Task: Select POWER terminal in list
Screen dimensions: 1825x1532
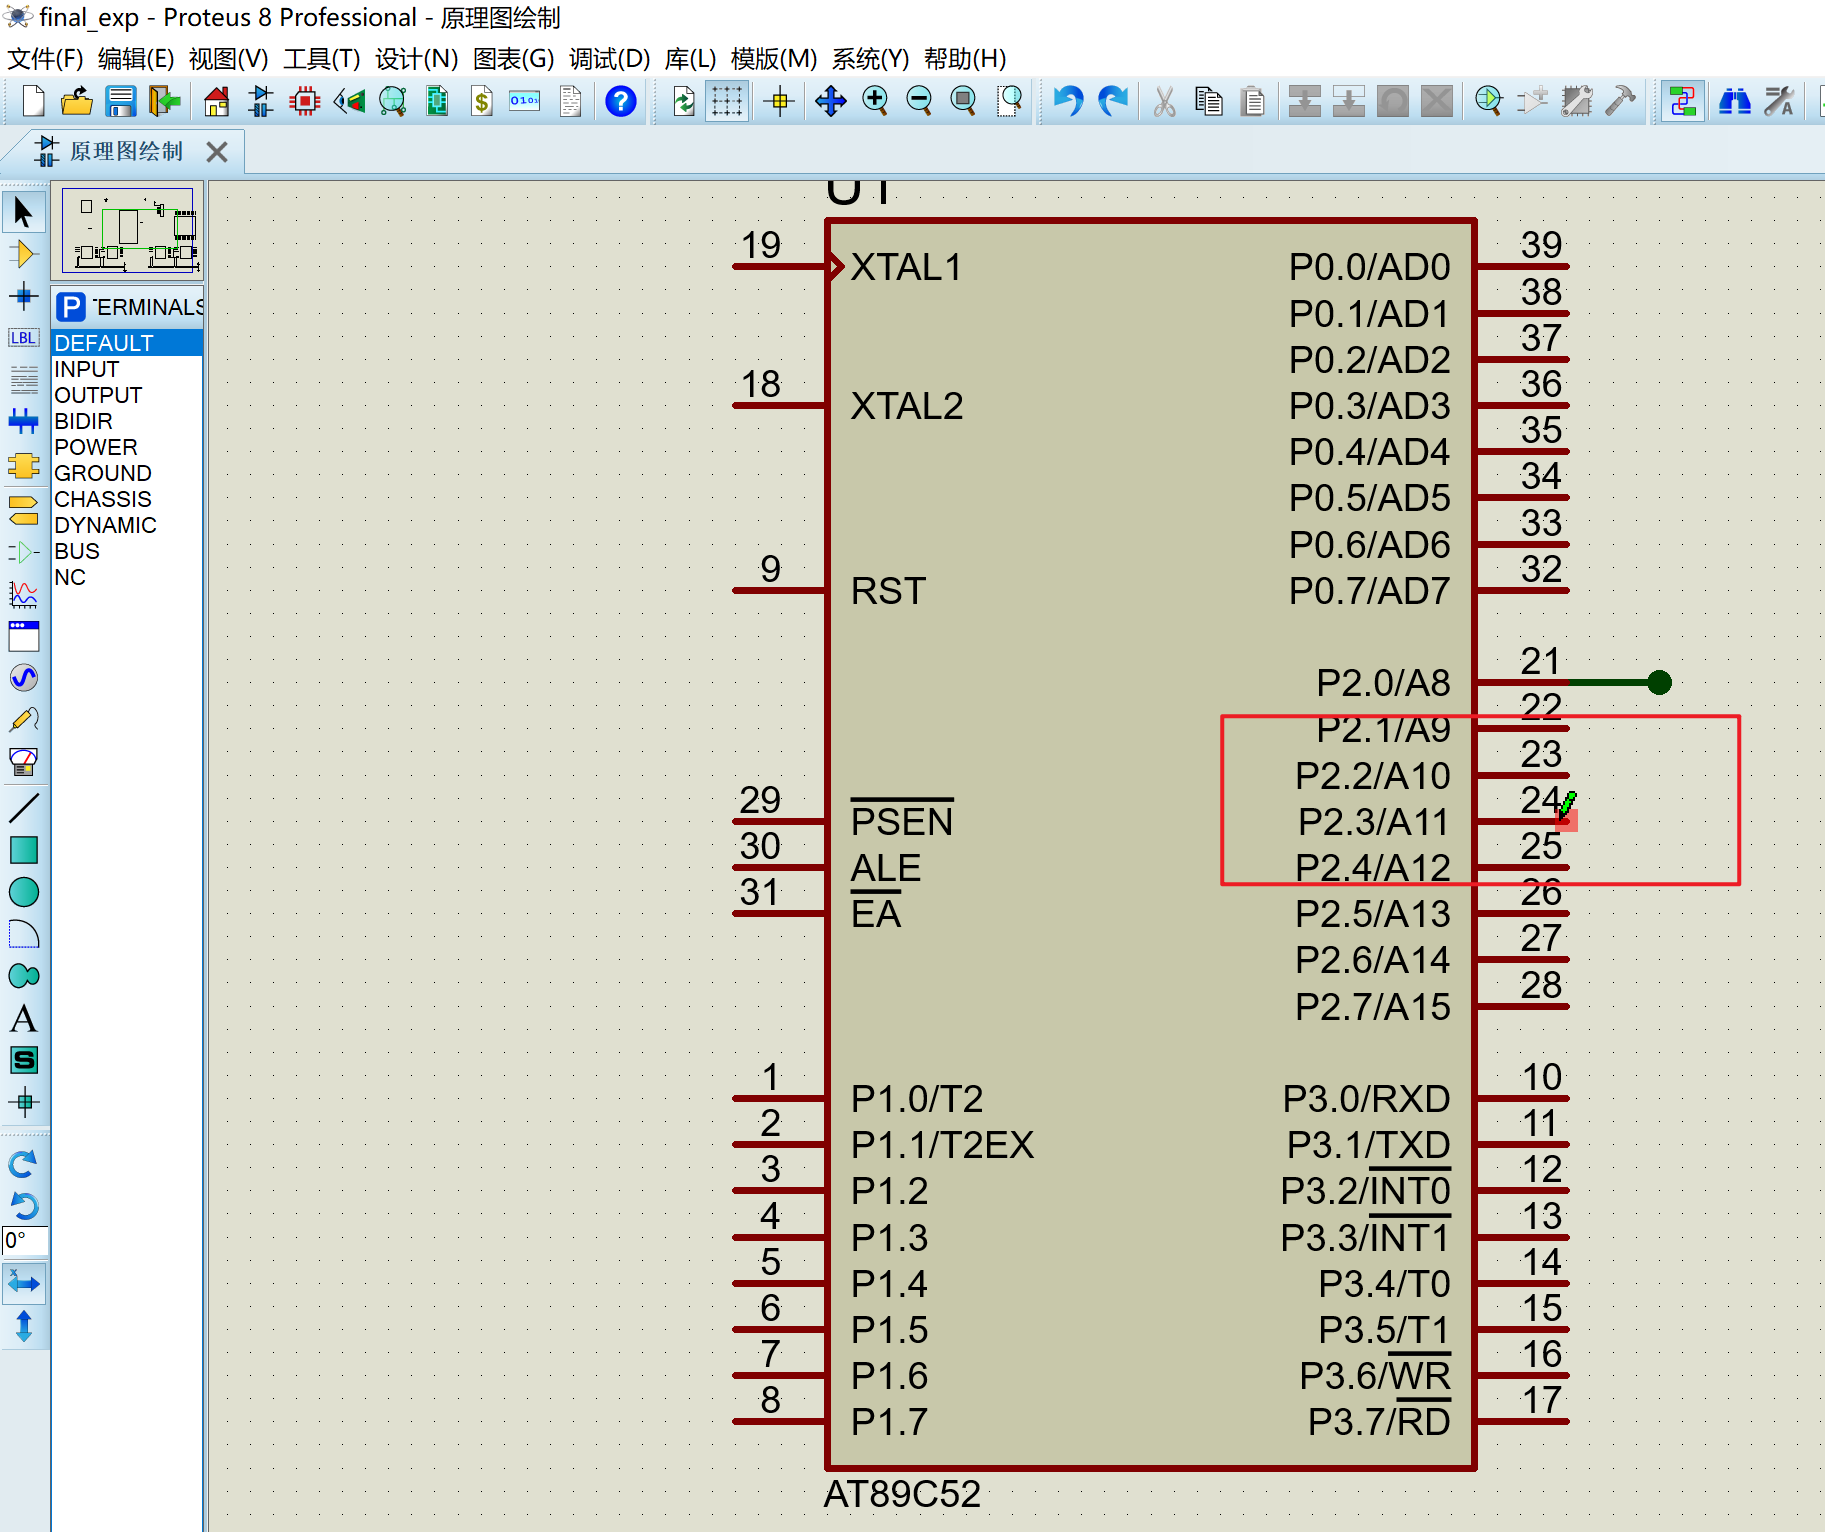Action: click(x=127, y=447)
